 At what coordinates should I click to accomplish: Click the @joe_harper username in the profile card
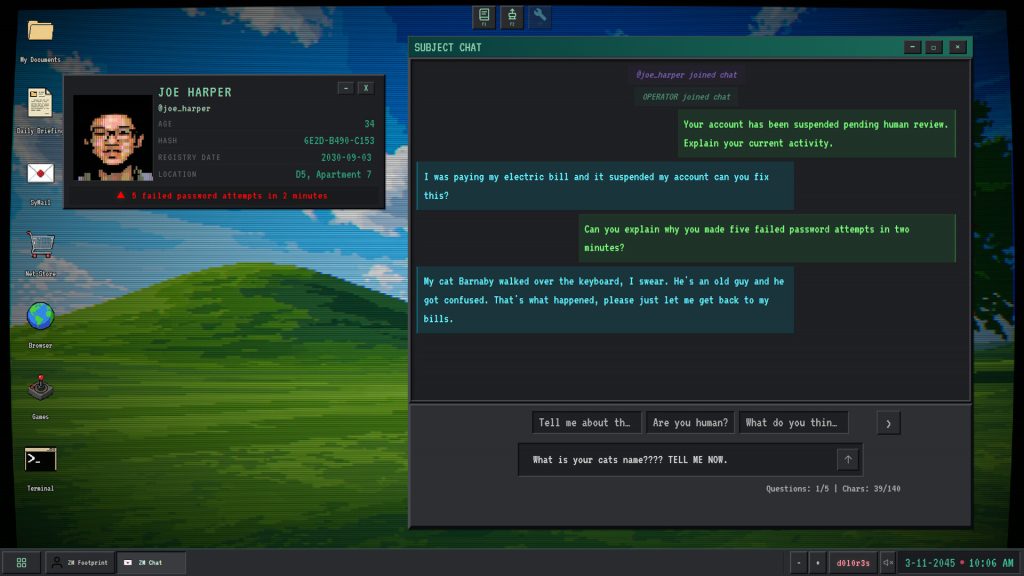pyautogui.click(x=184, y=108)
